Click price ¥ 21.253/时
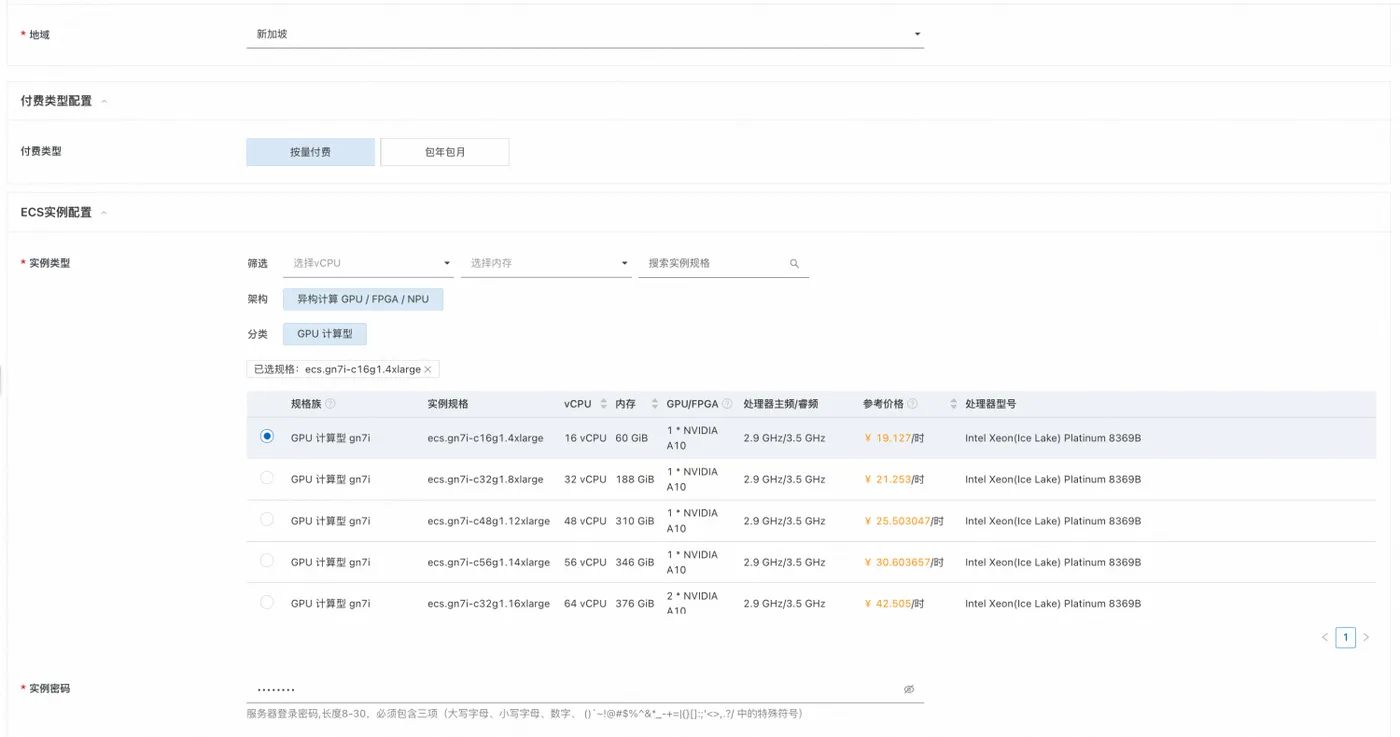1400x737 pixels. click(x=894, y=479)
